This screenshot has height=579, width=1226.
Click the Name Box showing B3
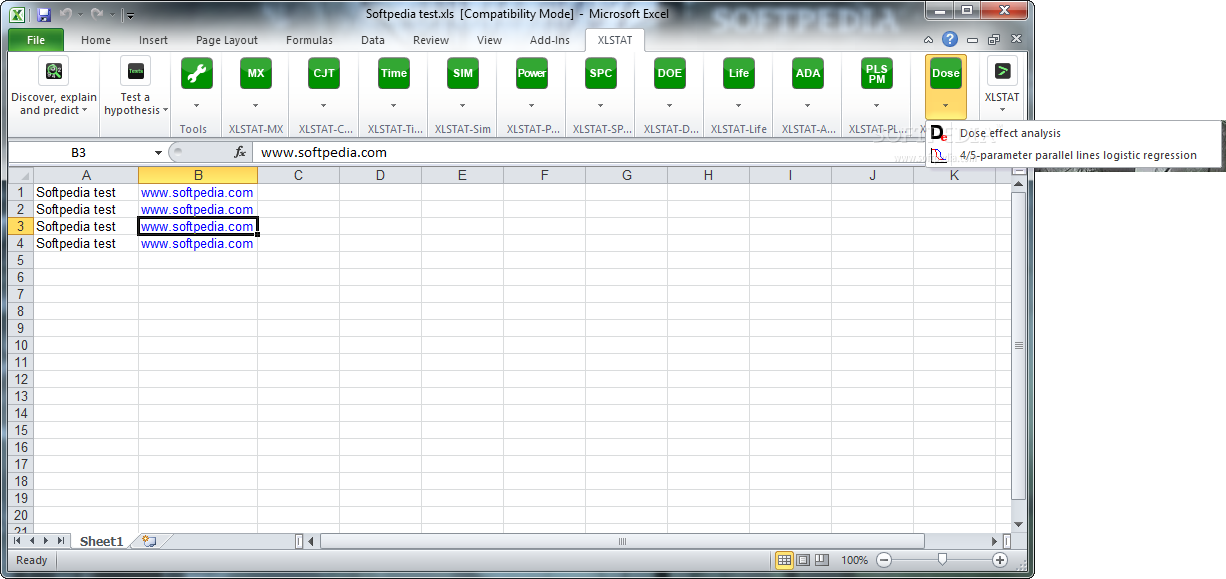(79, 153)
